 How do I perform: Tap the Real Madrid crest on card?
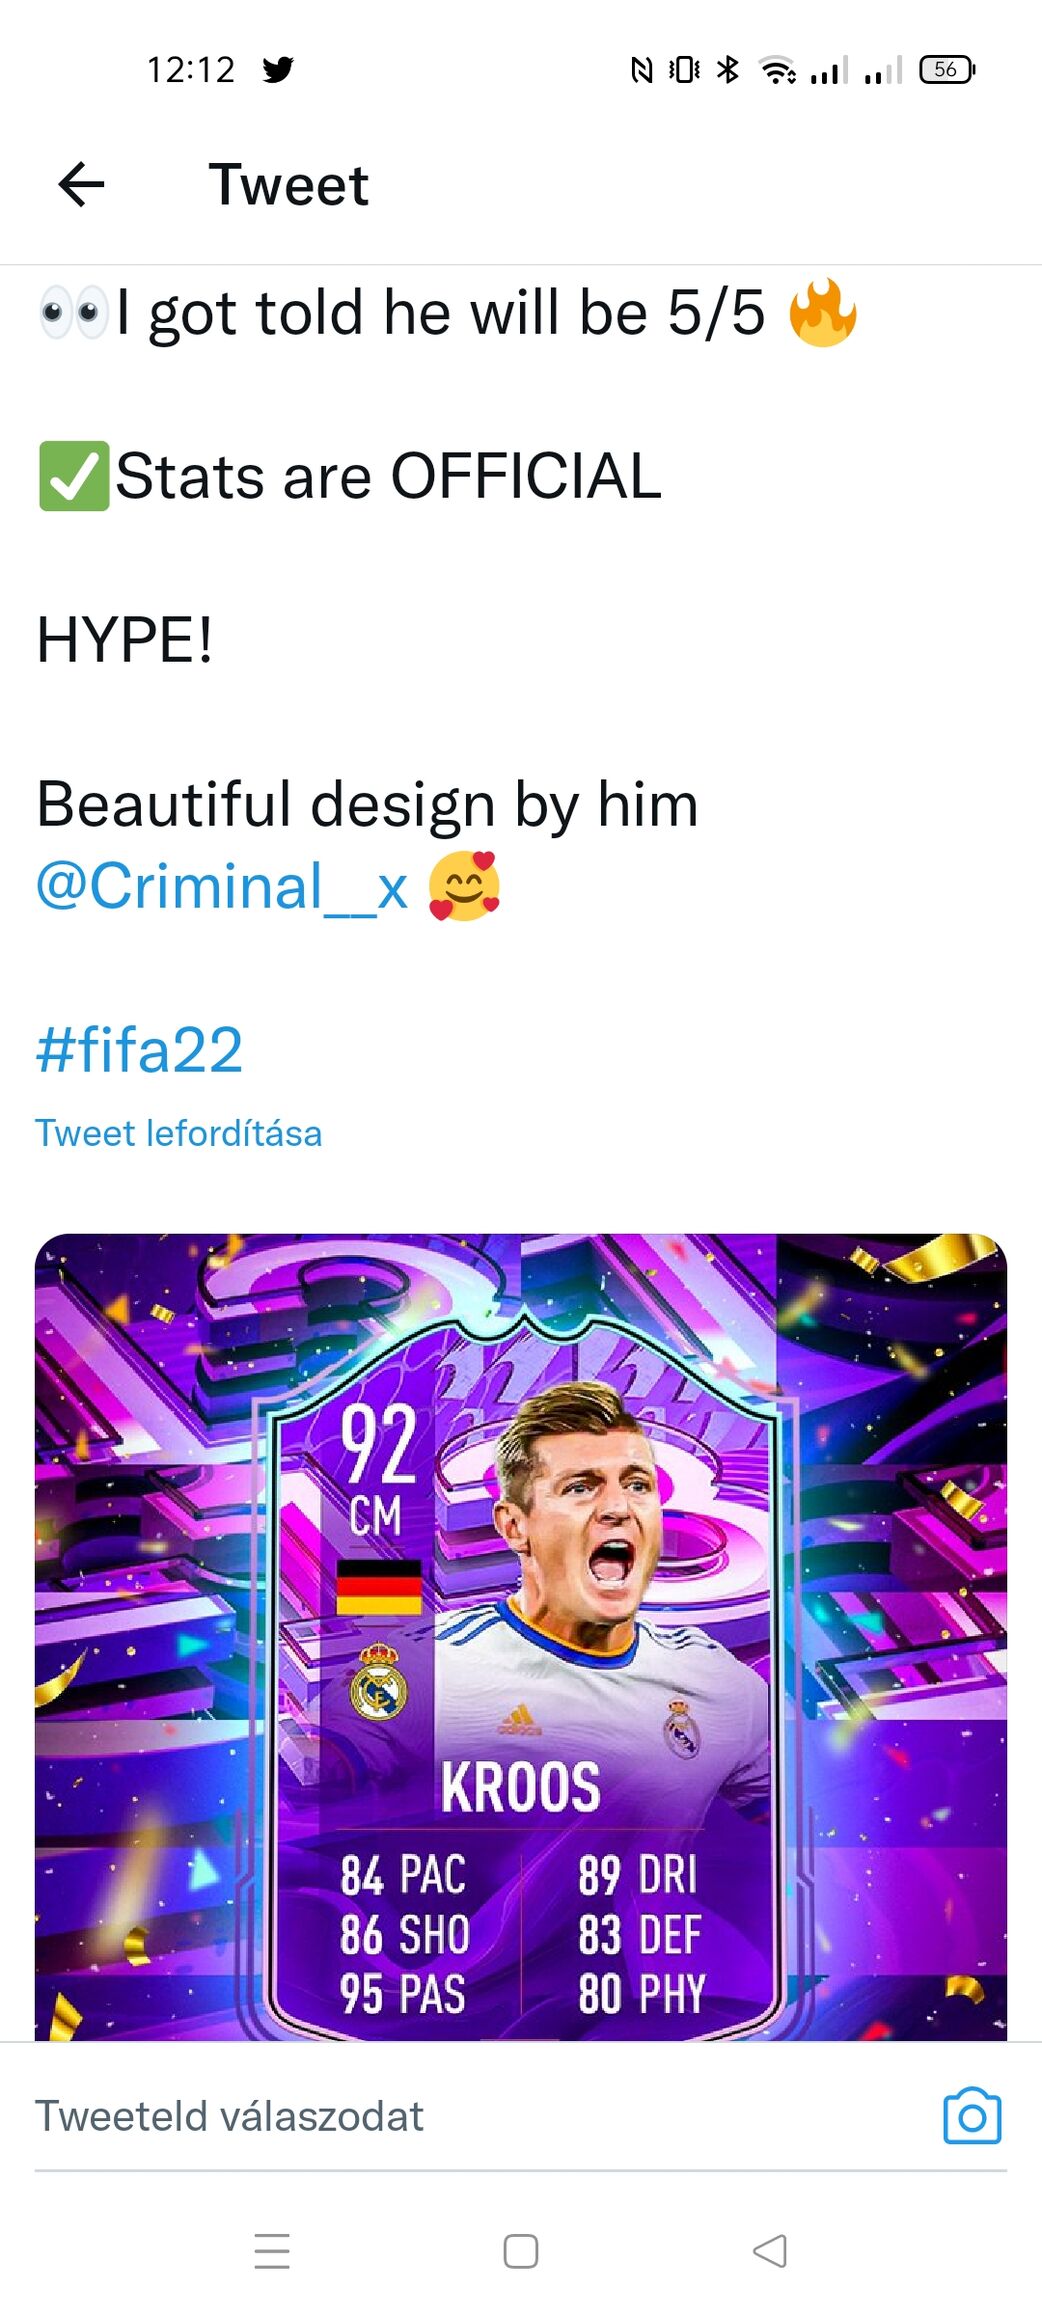378,1682
